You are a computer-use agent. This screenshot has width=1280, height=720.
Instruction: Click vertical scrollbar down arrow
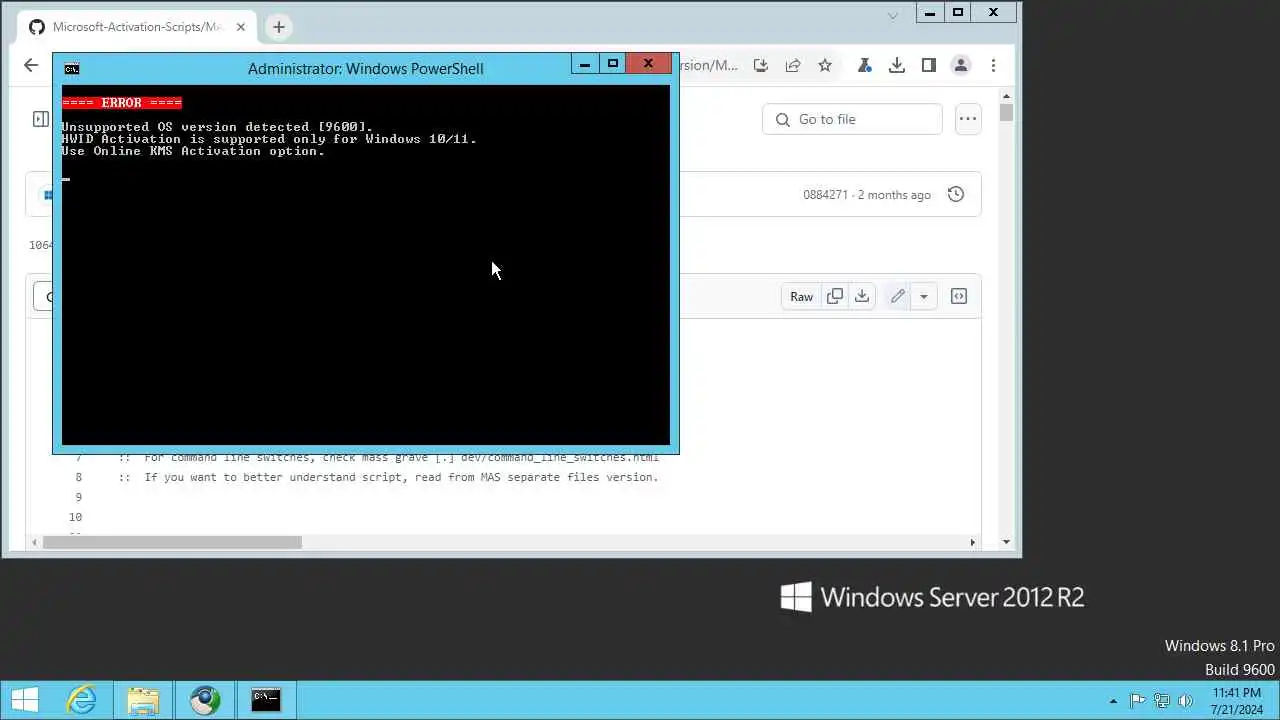pyautogui.click(x=1006, y=543)
